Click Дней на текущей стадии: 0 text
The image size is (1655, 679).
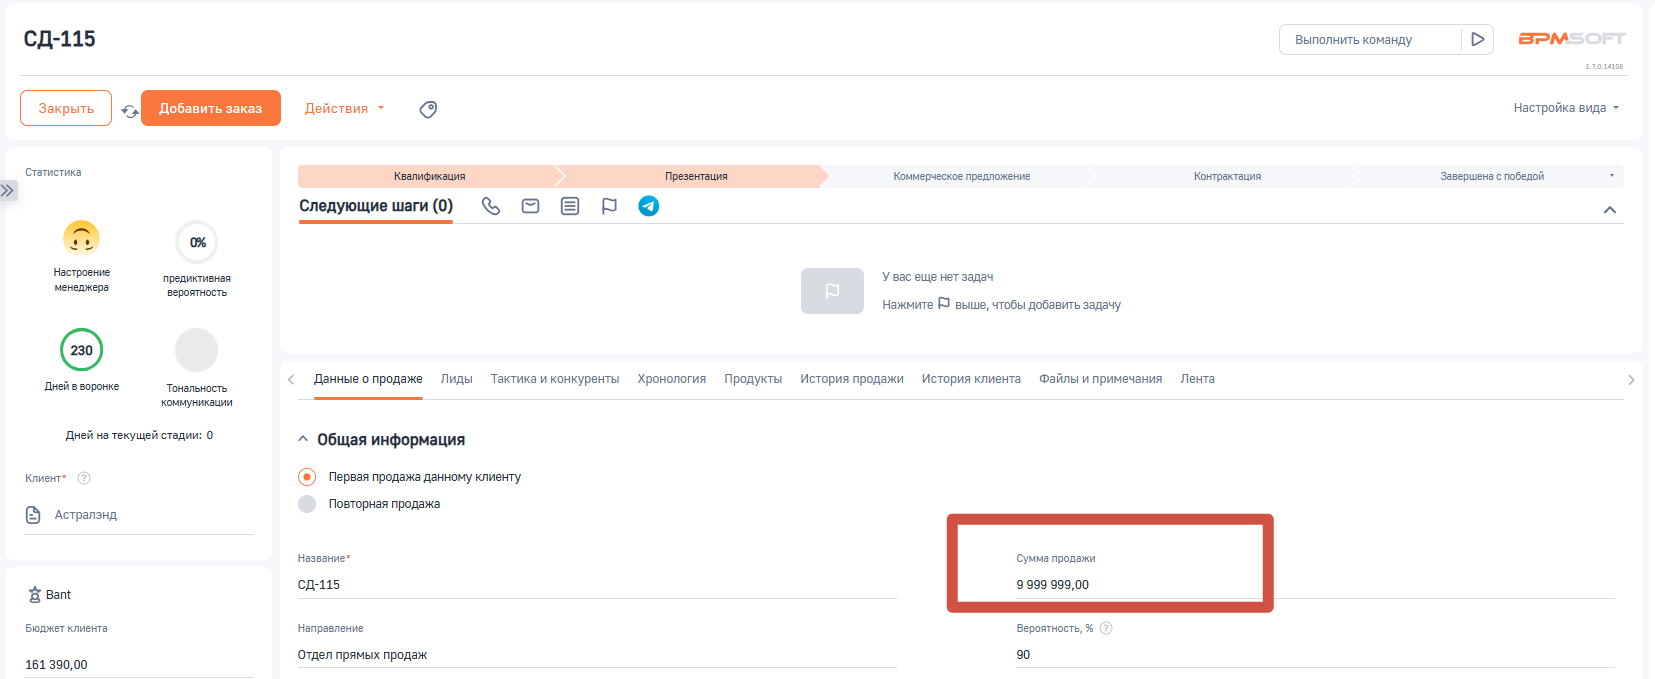[x=139, y=435]
